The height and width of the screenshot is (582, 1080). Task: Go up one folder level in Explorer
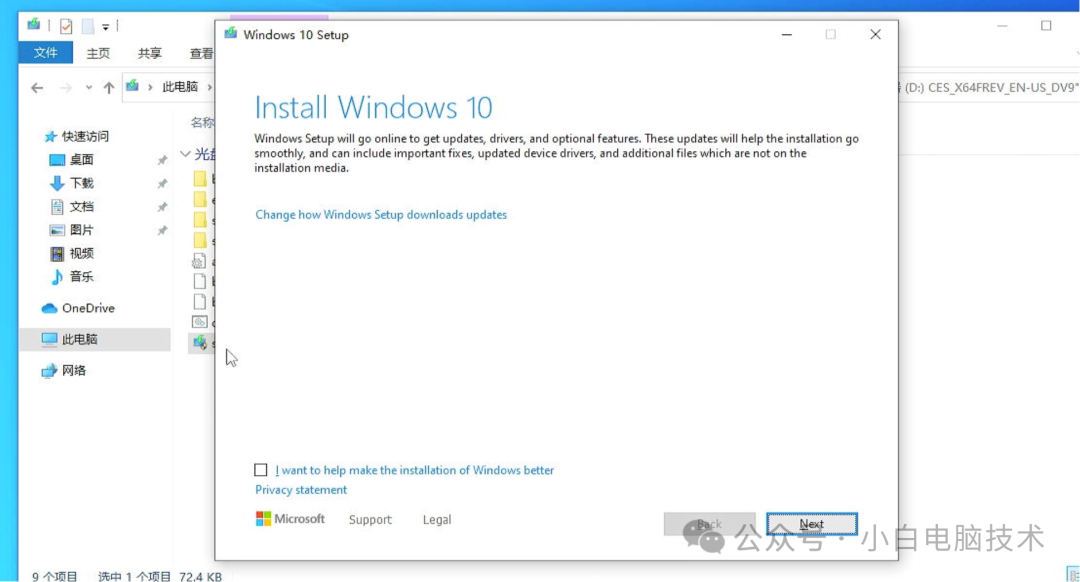coord(109,87)
